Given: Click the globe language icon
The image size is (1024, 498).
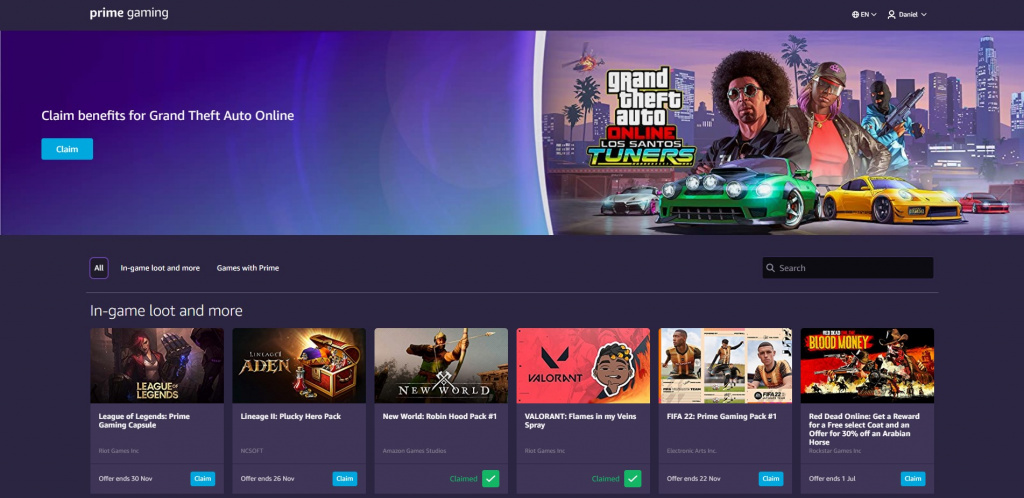Looking at the screenshot, I should point(856,14).
